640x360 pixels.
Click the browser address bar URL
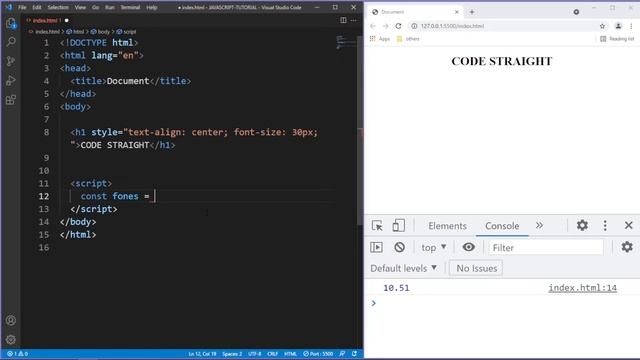point(452,26)
